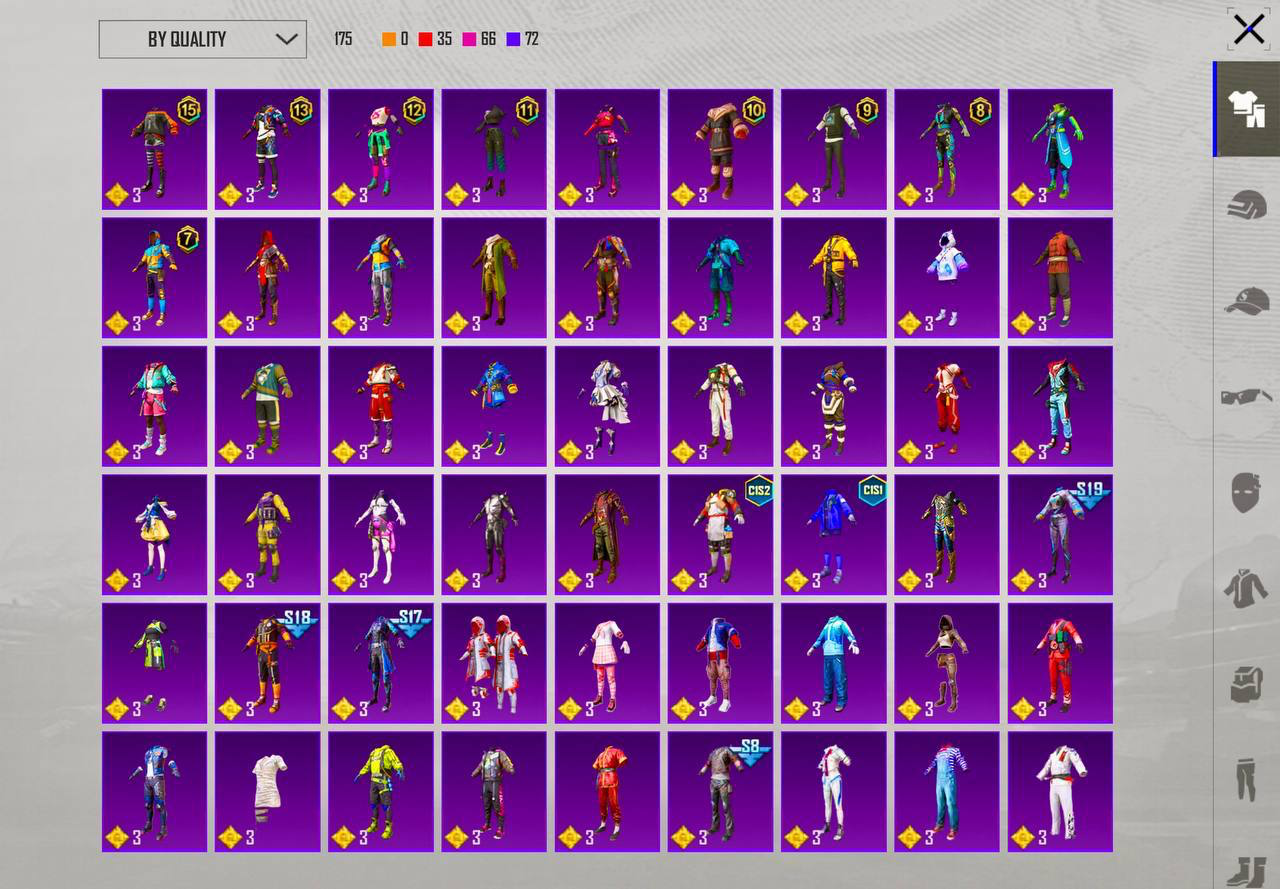1280x889 pixels.
Task: Select the outfit with level 7 badge
Action: point(154,278)
